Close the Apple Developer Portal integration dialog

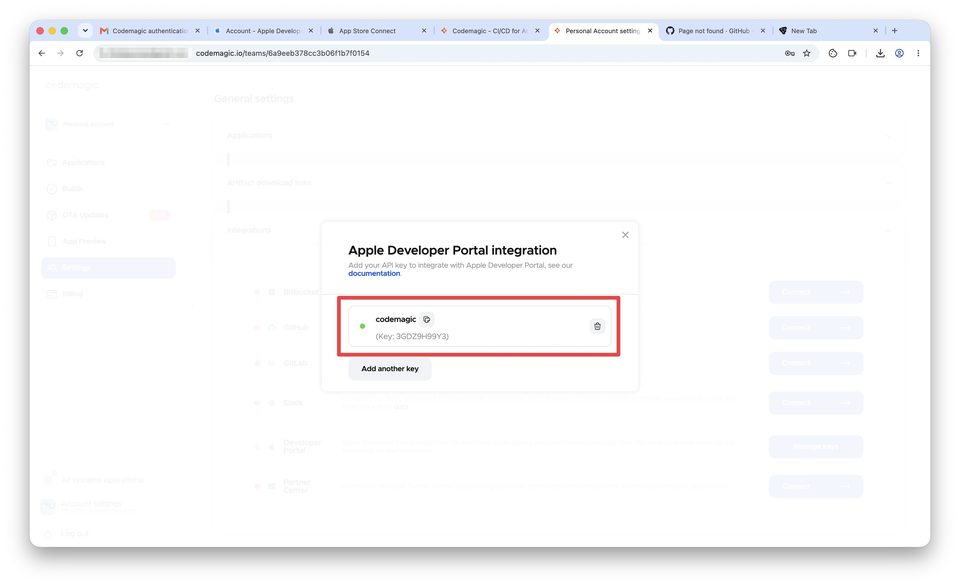tap(625, 235)
